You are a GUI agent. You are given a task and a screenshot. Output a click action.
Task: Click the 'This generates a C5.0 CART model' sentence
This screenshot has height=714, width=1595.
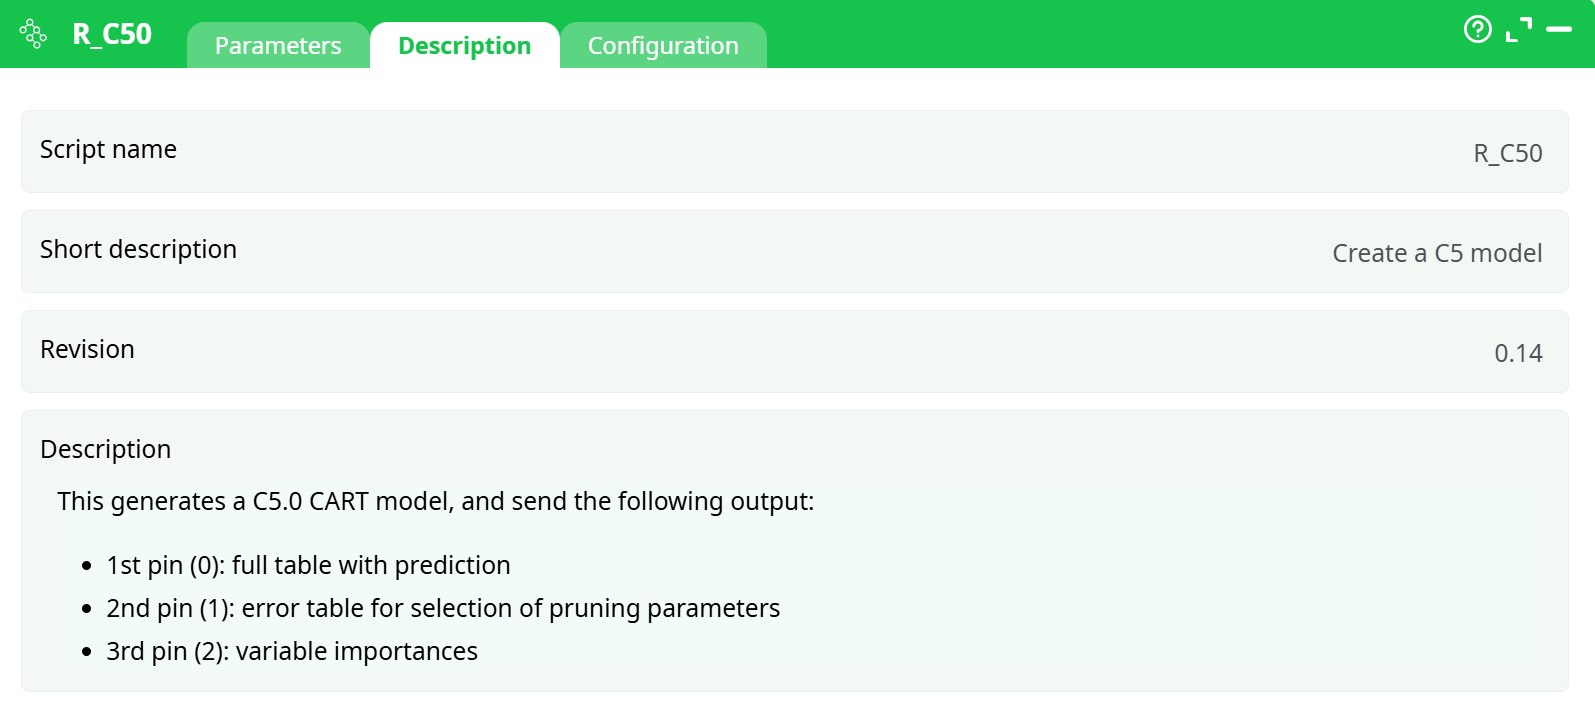click(x=435, y=501)
